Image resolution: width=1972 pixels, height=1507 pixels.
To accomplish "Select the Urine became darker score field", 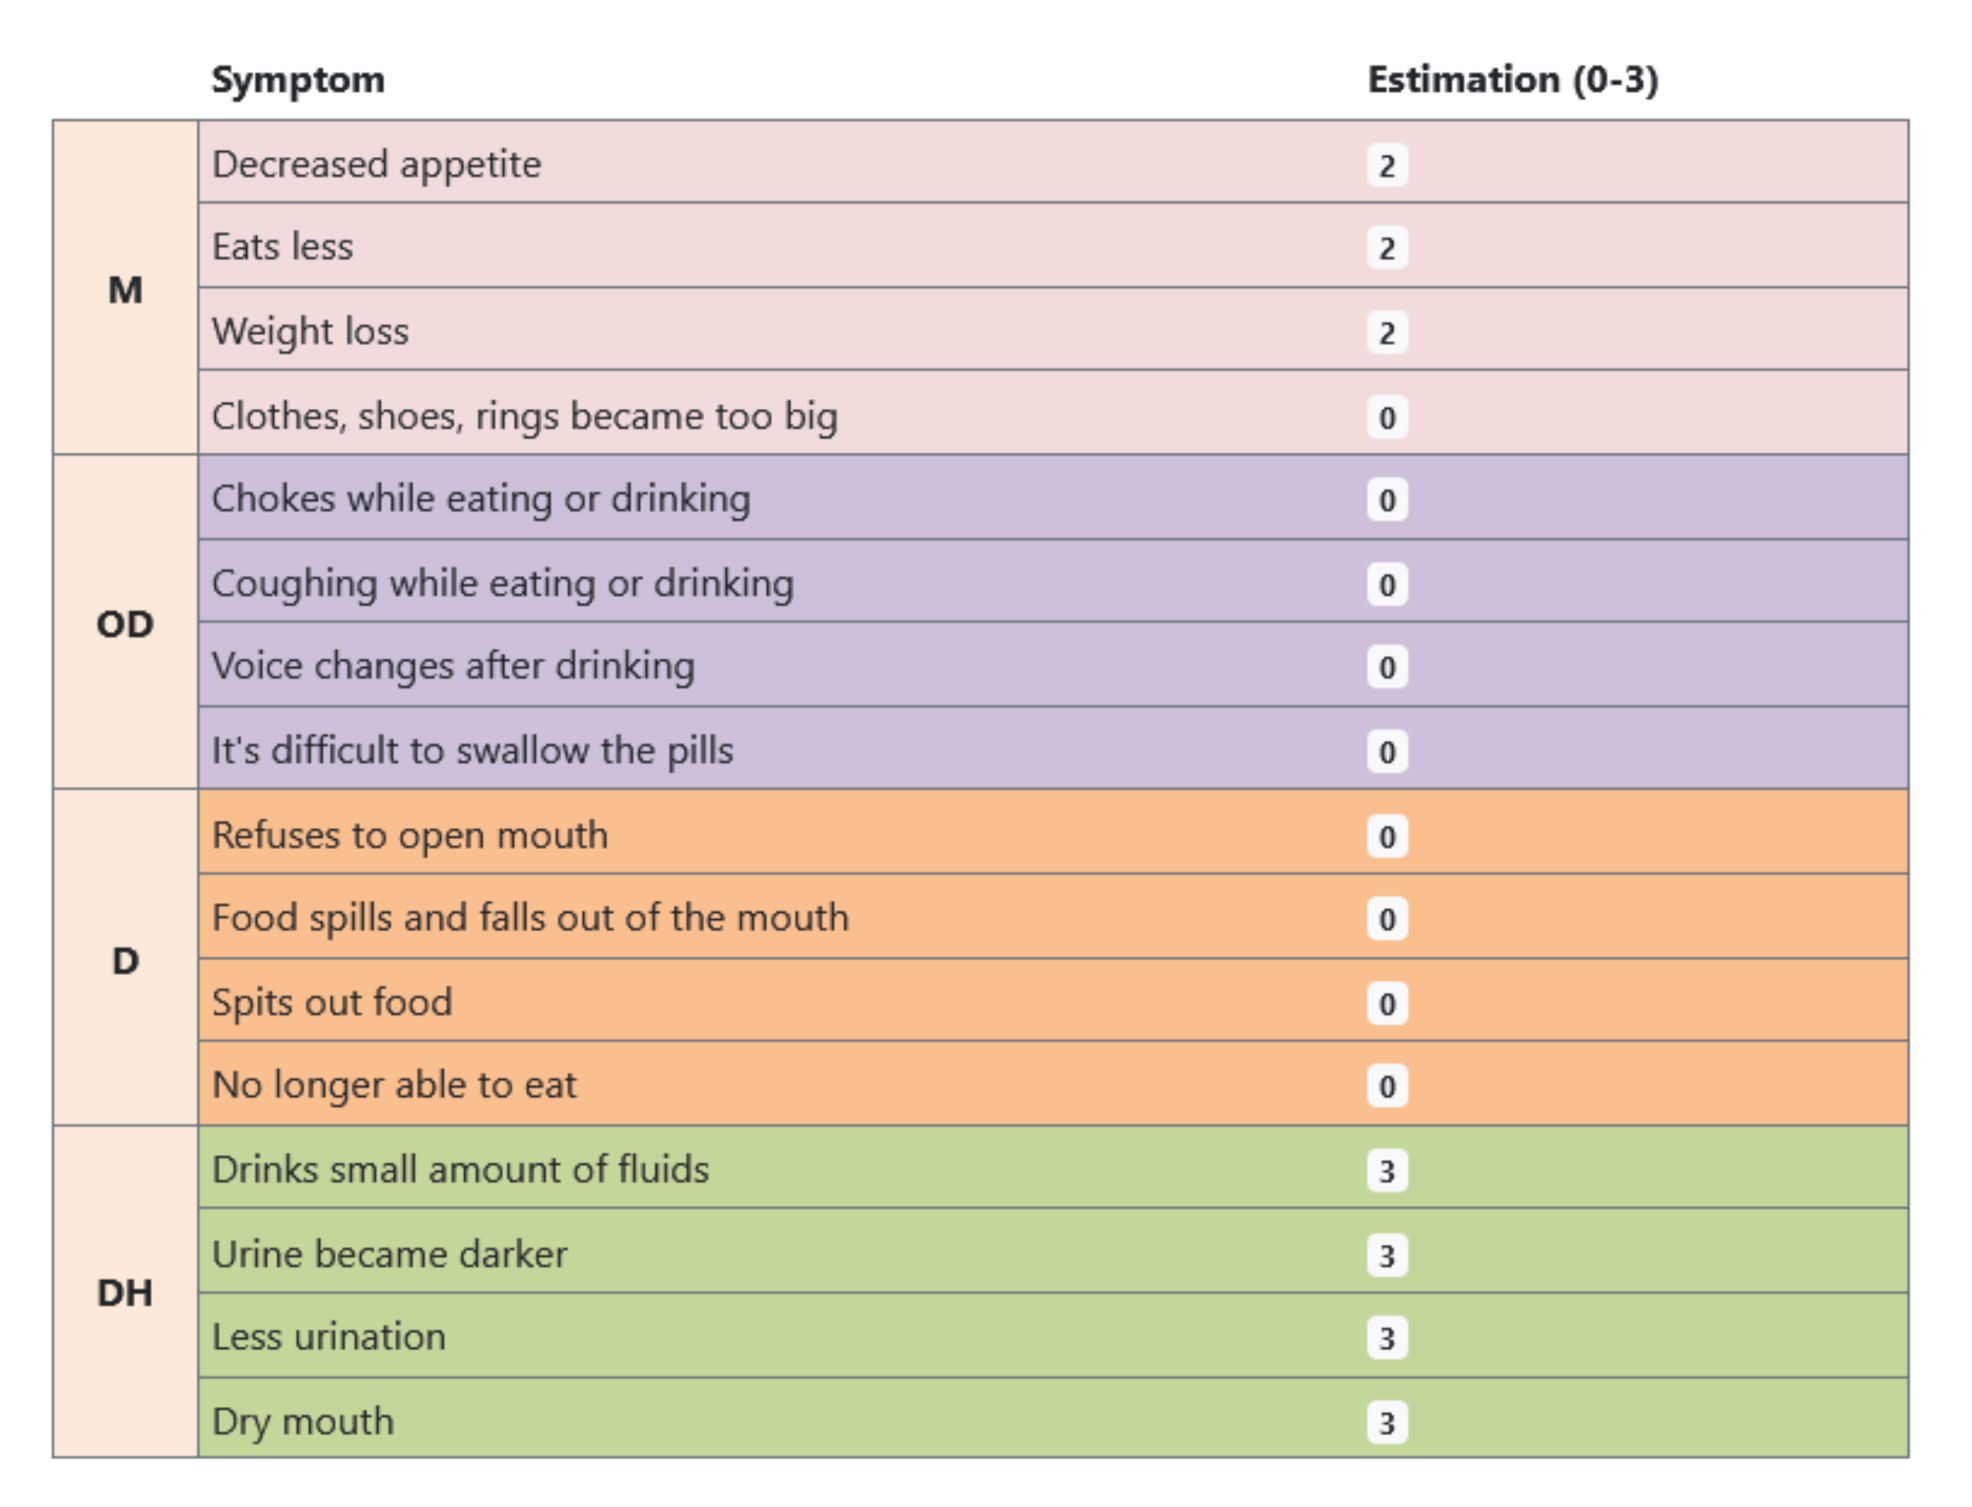I will [1386, 1255].
